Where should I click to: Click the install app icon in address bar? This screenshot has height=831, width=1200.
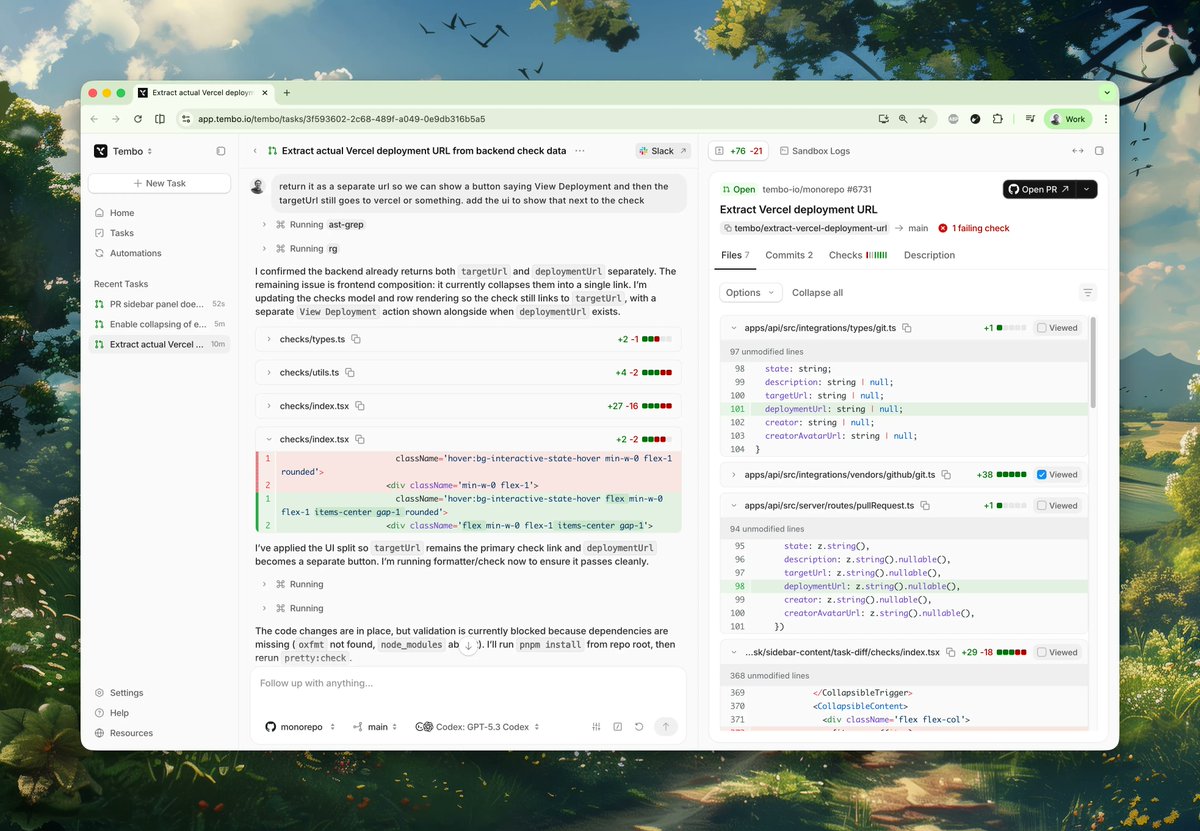(x=883, y=118)
